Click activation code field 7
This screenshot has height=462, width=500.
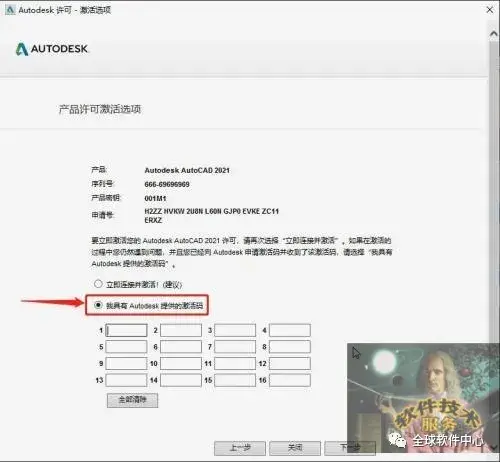coord(235,347)
